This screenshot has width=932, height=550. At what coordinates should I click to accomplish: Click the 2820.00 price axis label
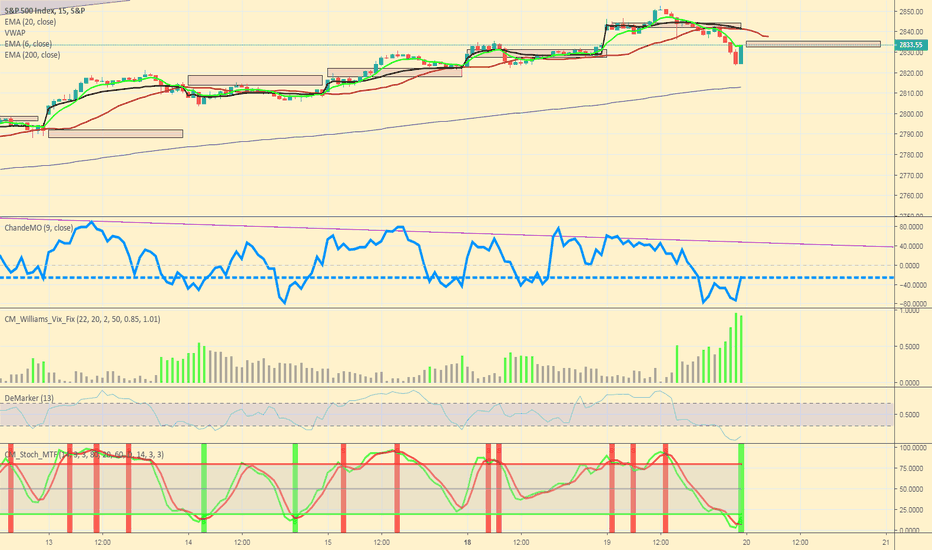click(911, 73)
